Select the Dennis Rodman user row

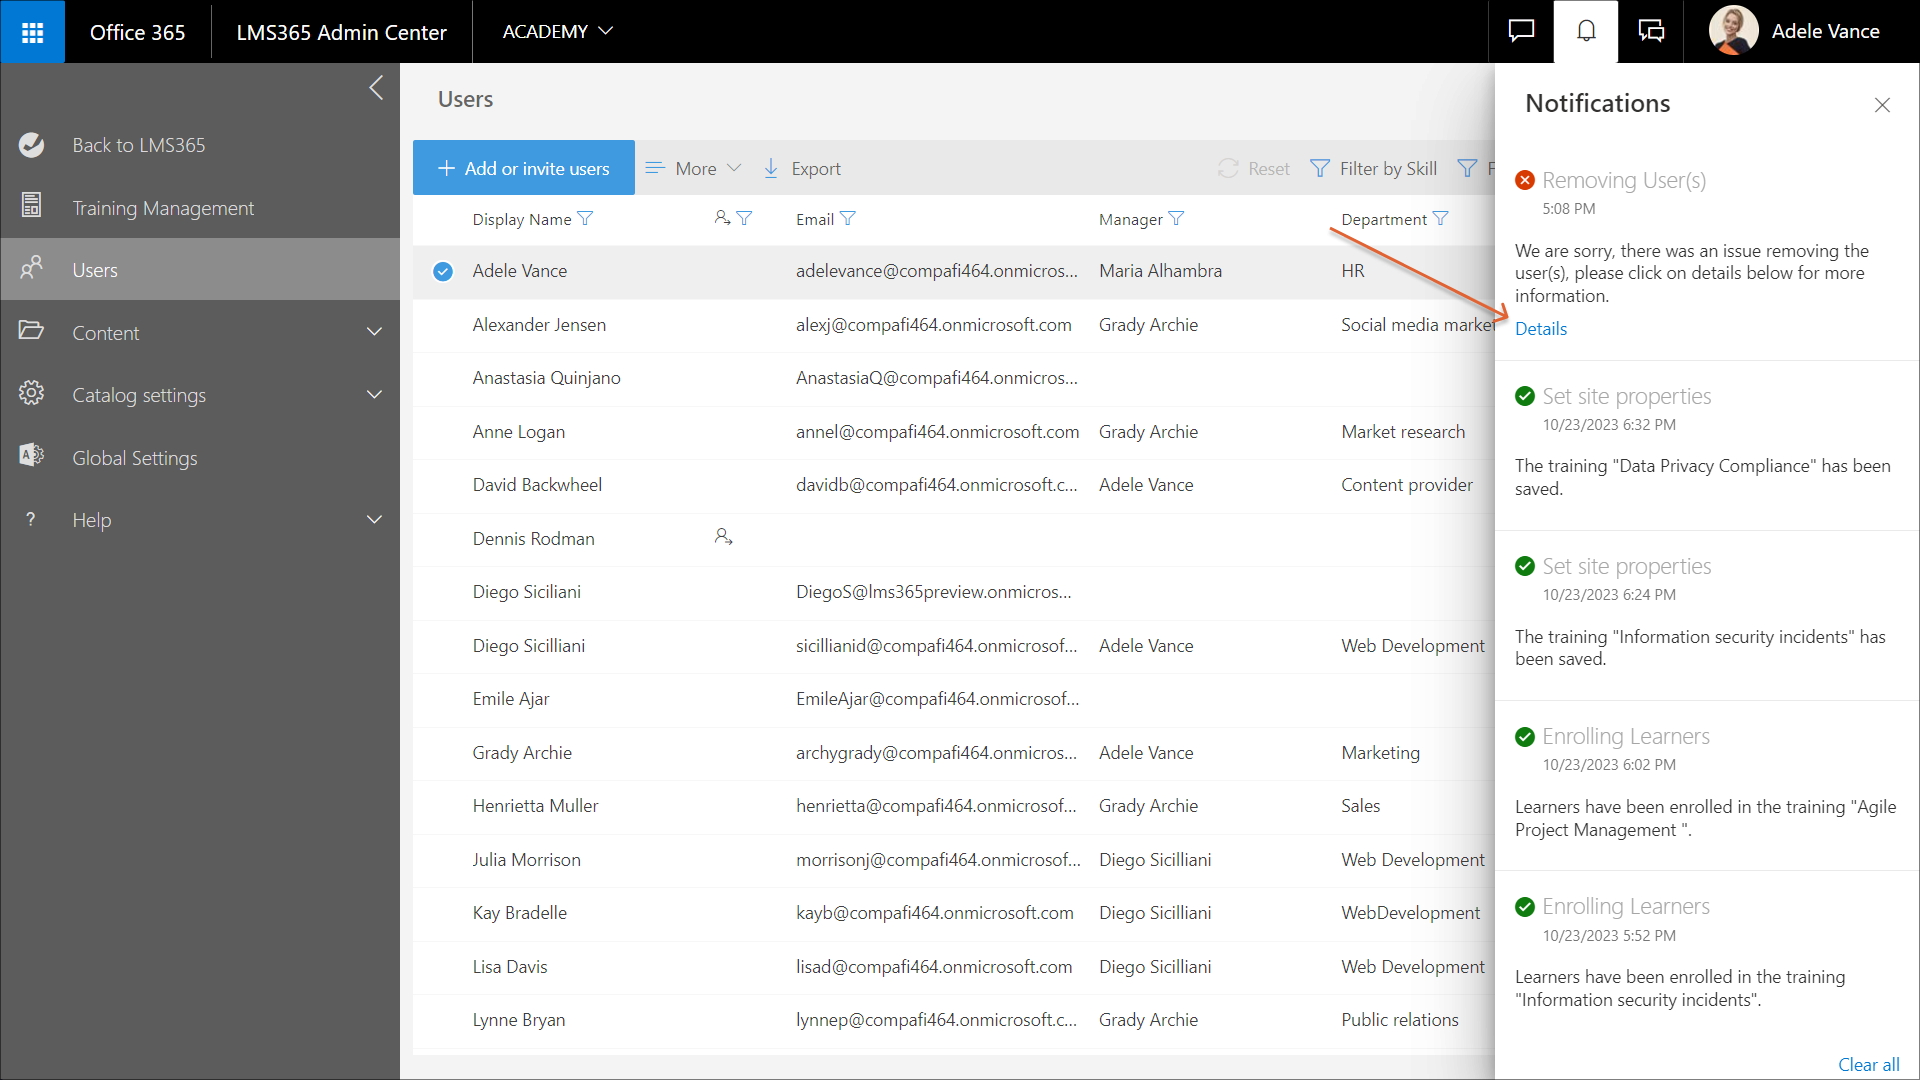click(x=533, y=539)
